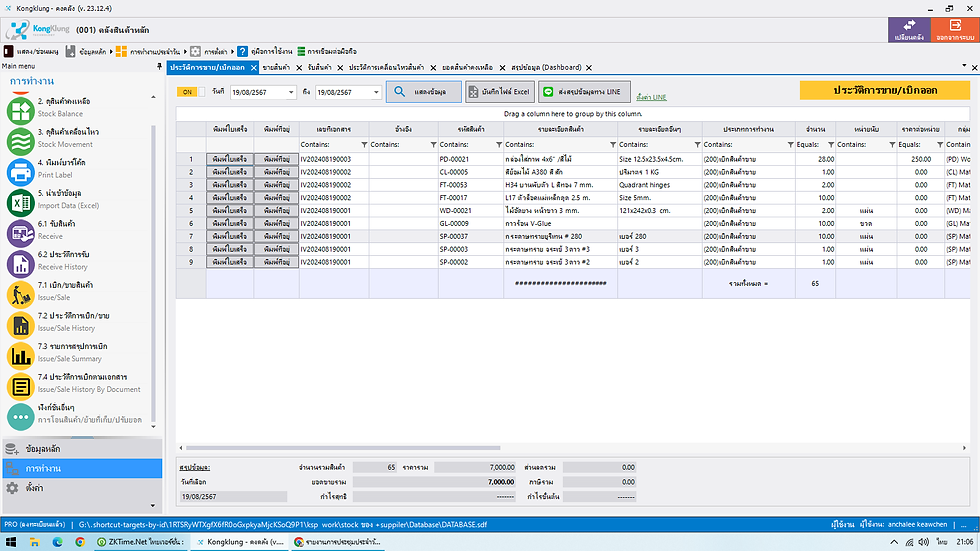Open Import Data (Excel) module
Viewport: 980px width, 551px height.
(x=22, y=201)
